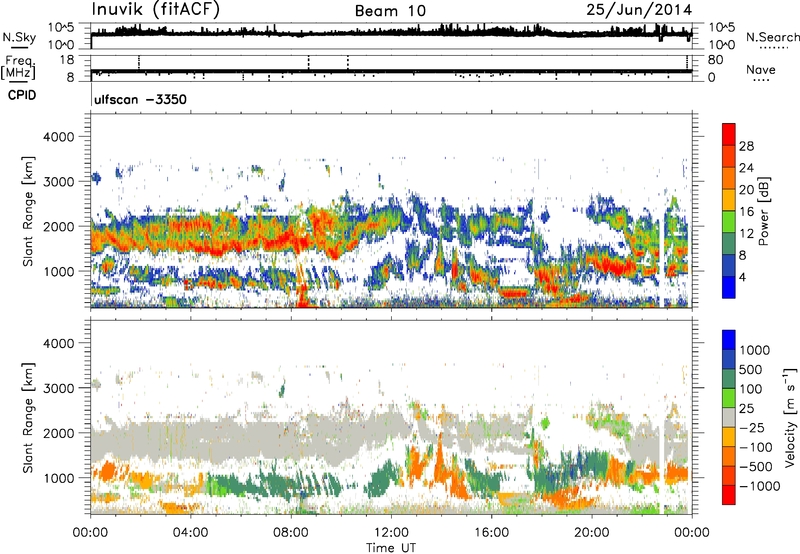The width and height of the screenshot is (800, 554).
Task: Click the 'ulfscan -3350' text
Action: tap(140, 99)
